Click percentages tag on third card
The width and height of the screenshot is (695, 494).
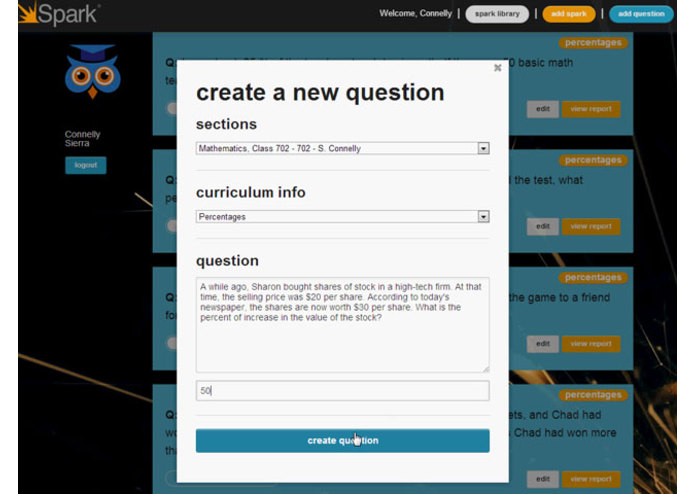(x=593, y=278)
